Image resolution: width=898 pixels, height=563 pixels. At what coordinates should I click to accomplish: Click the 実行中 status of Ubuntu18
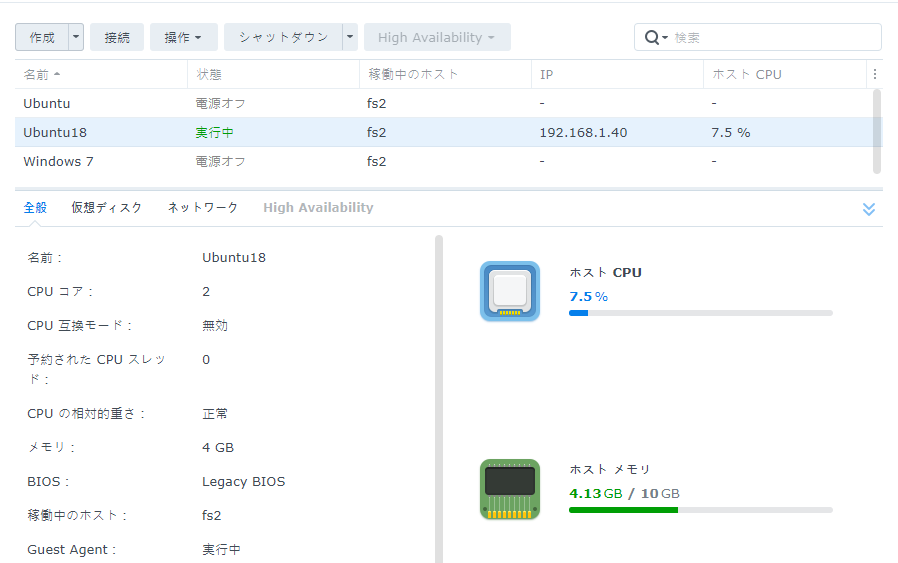pos(214,133)
